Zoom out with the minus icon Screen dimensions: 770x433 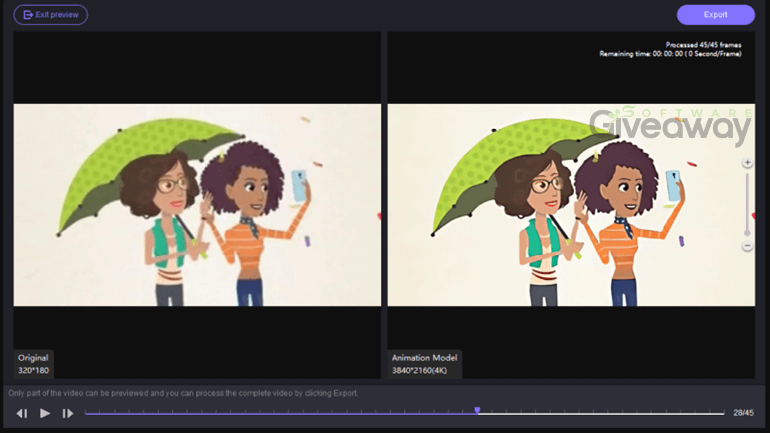747,246
